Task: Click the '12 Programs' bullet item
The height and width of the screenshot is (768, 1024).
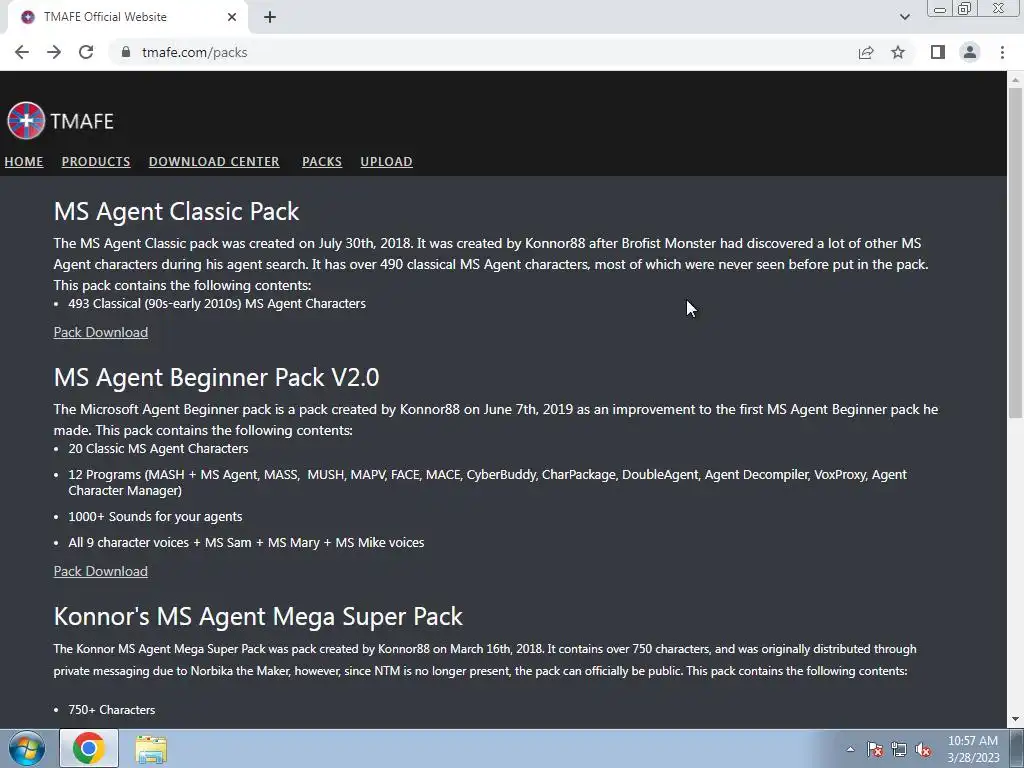Action: (487, 483)
